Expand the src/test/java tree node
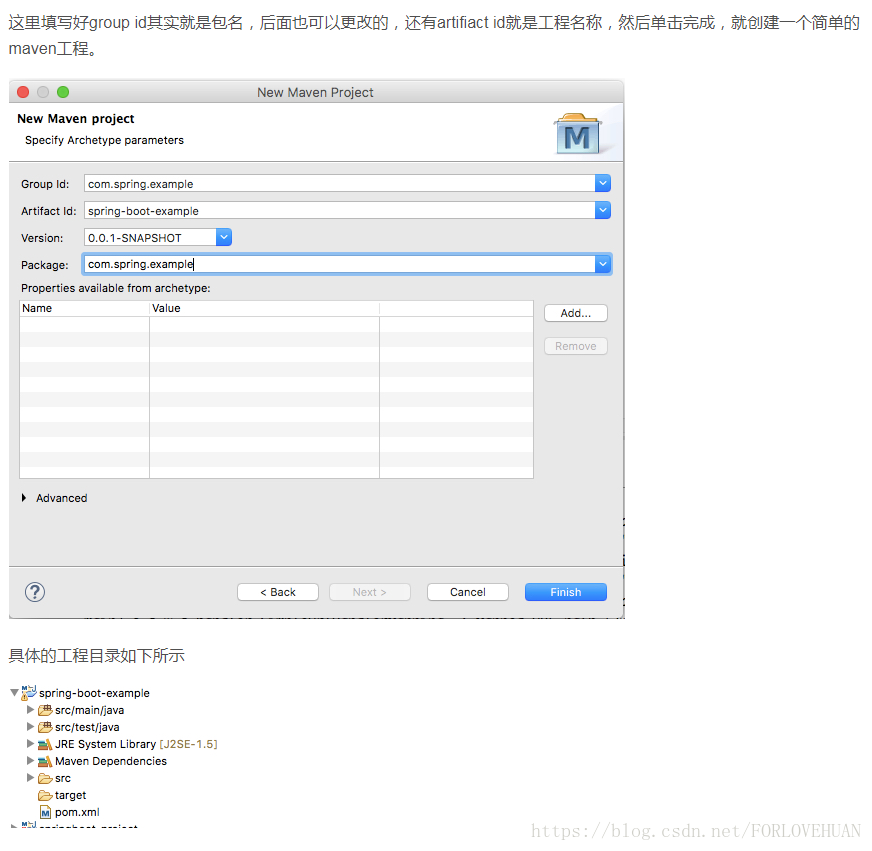This screenshot has height=851, width=872. tap(31, 726)
